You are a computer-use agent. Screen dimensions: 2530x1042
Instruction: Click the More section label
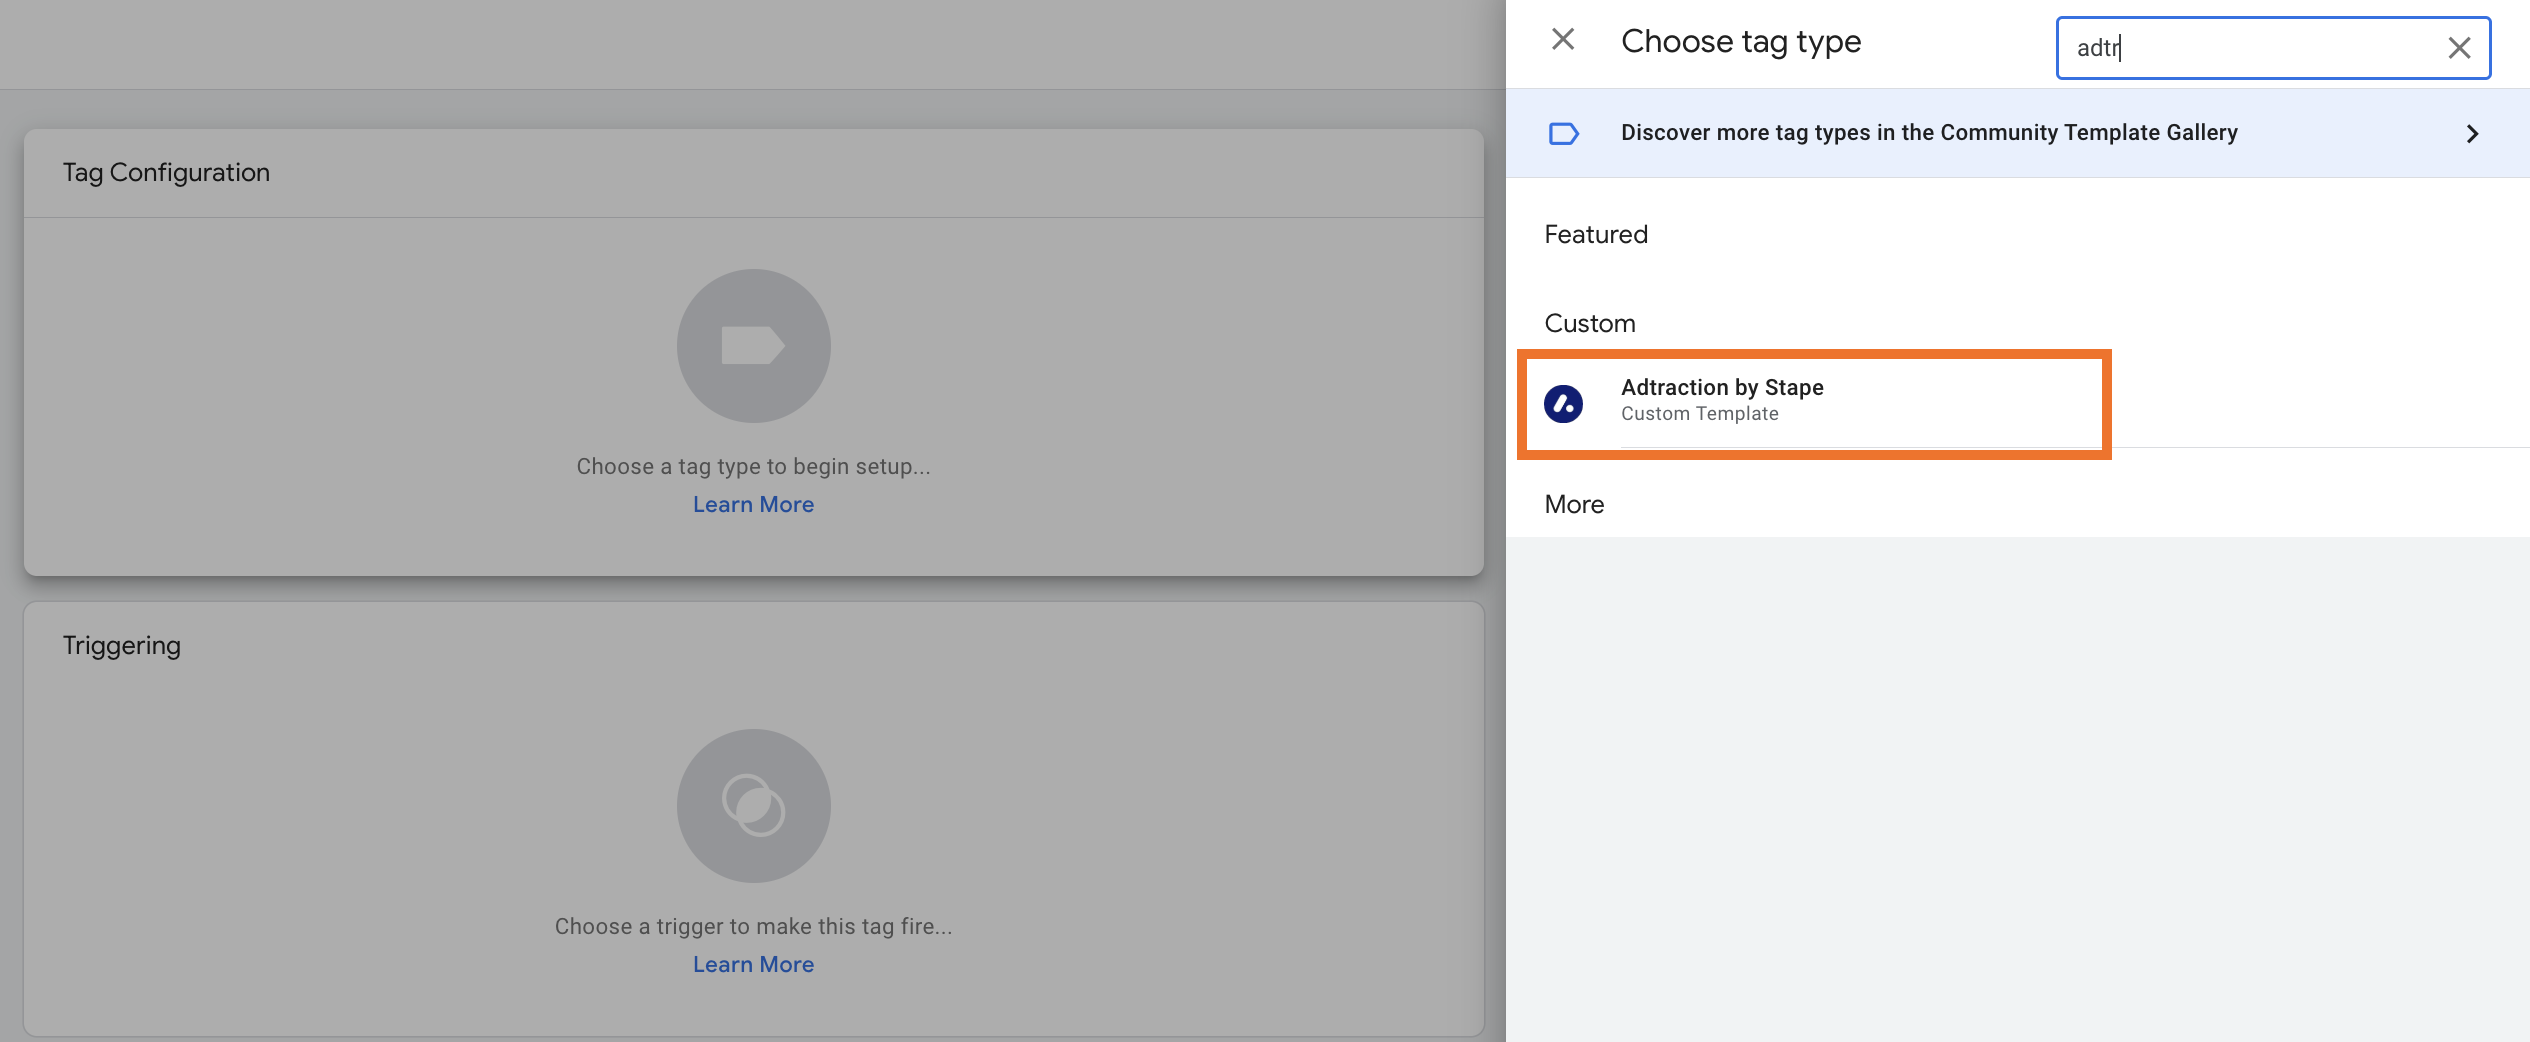(1574, 504)
